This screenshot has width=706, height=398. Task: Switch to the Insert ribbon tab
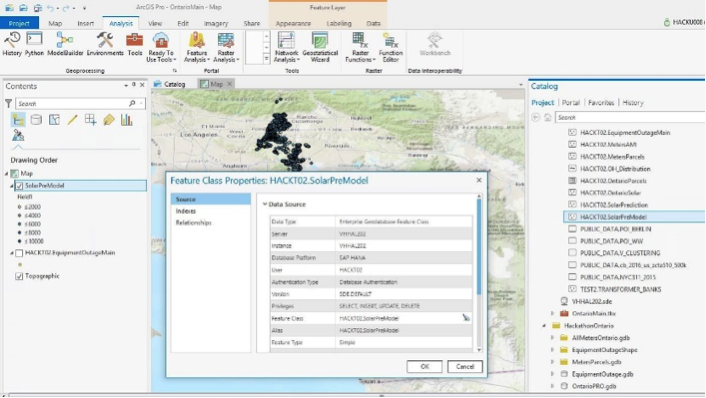[86, 23]
